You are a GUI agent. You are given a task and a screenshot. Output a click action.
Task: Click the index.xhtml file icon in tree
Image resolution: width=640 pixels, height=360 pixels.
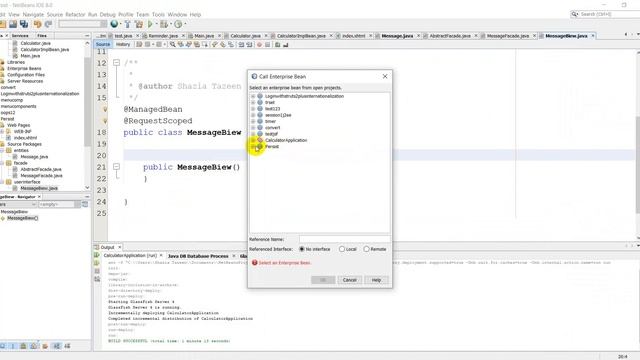(9, 138)
